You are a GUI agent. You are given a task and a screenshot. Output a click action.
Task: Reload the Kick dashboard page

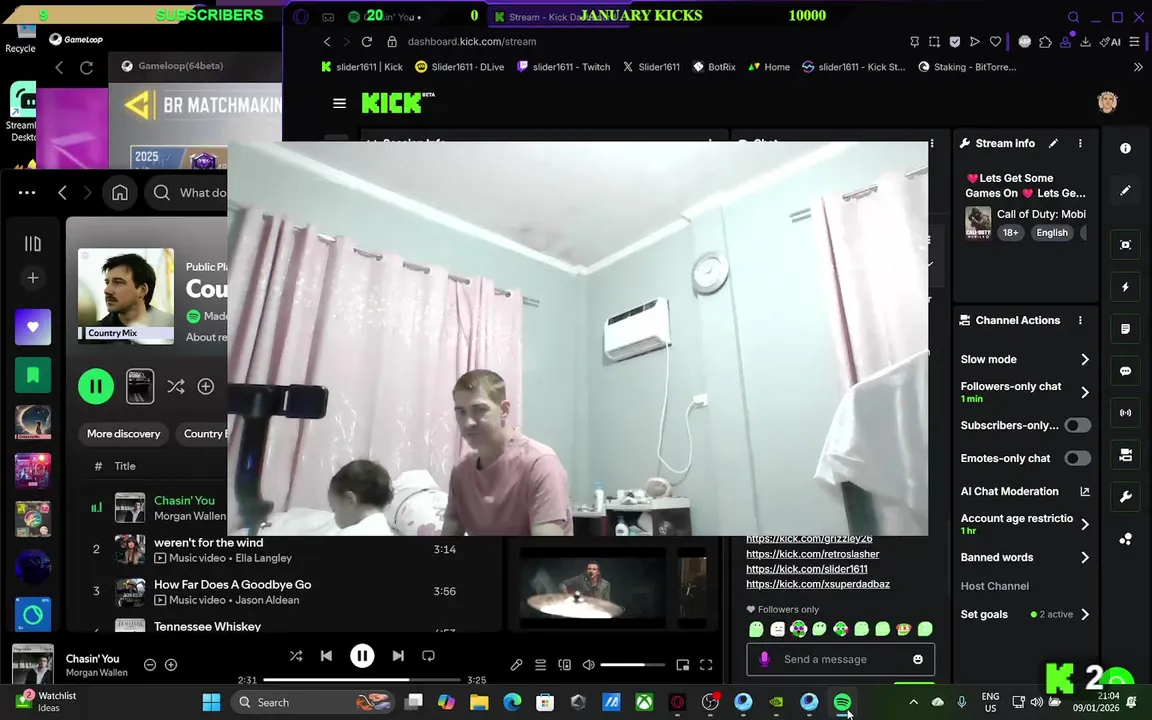(367, 42)
